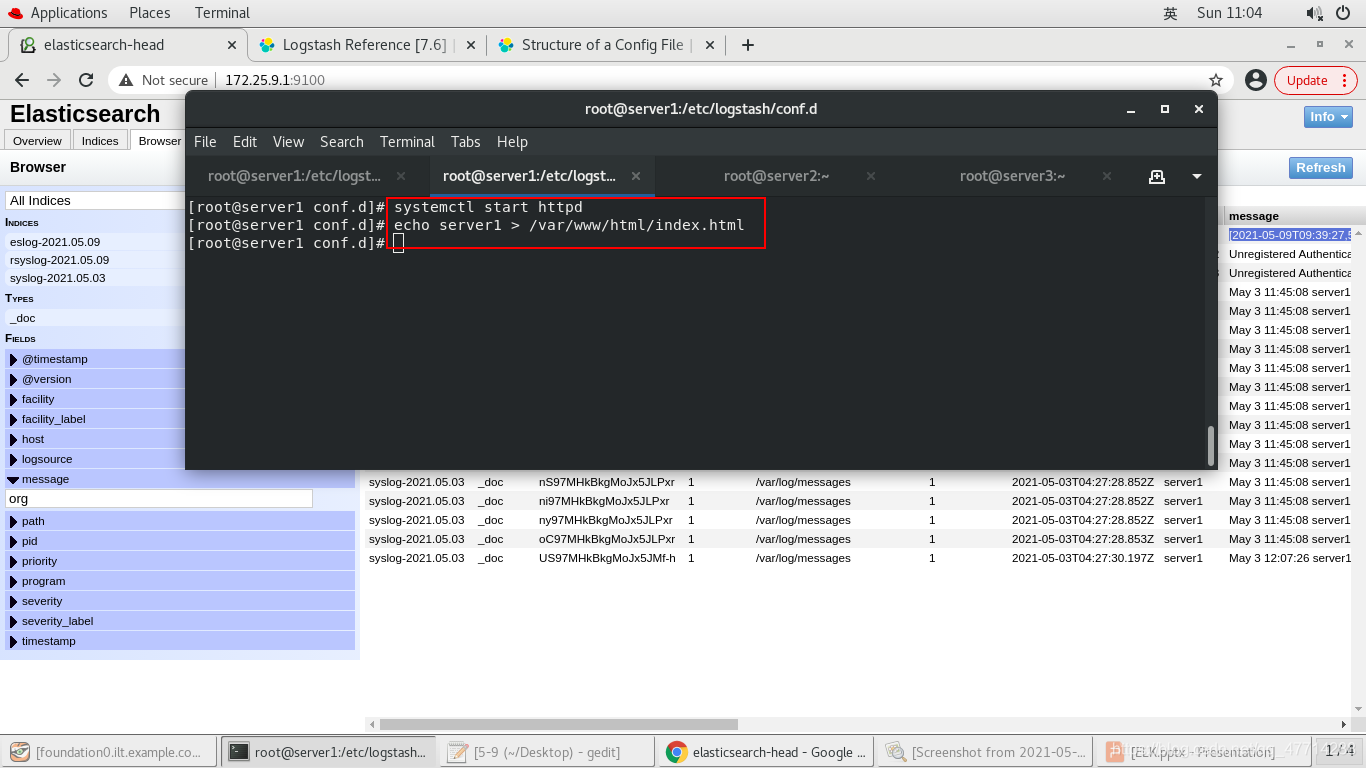
Task: Select the eslog-2021.05.09 index
Action: 55,242
